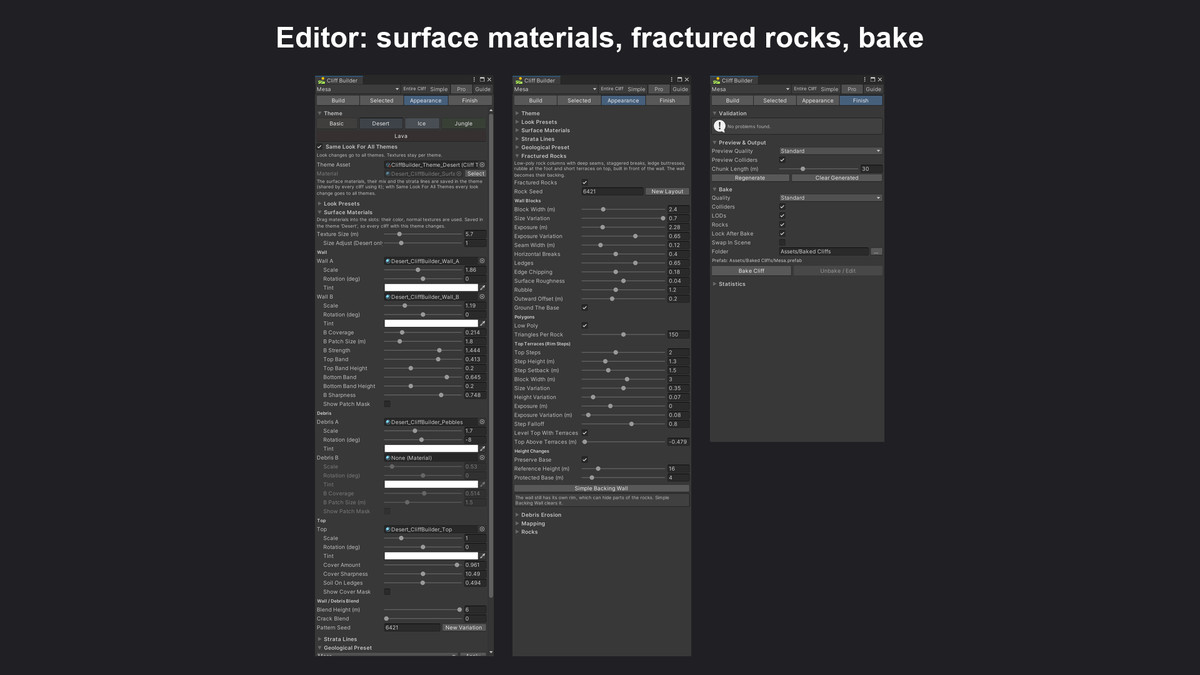
Task: Open kebab menu of the left Cliff Builder panel
Action: (475, 80)
